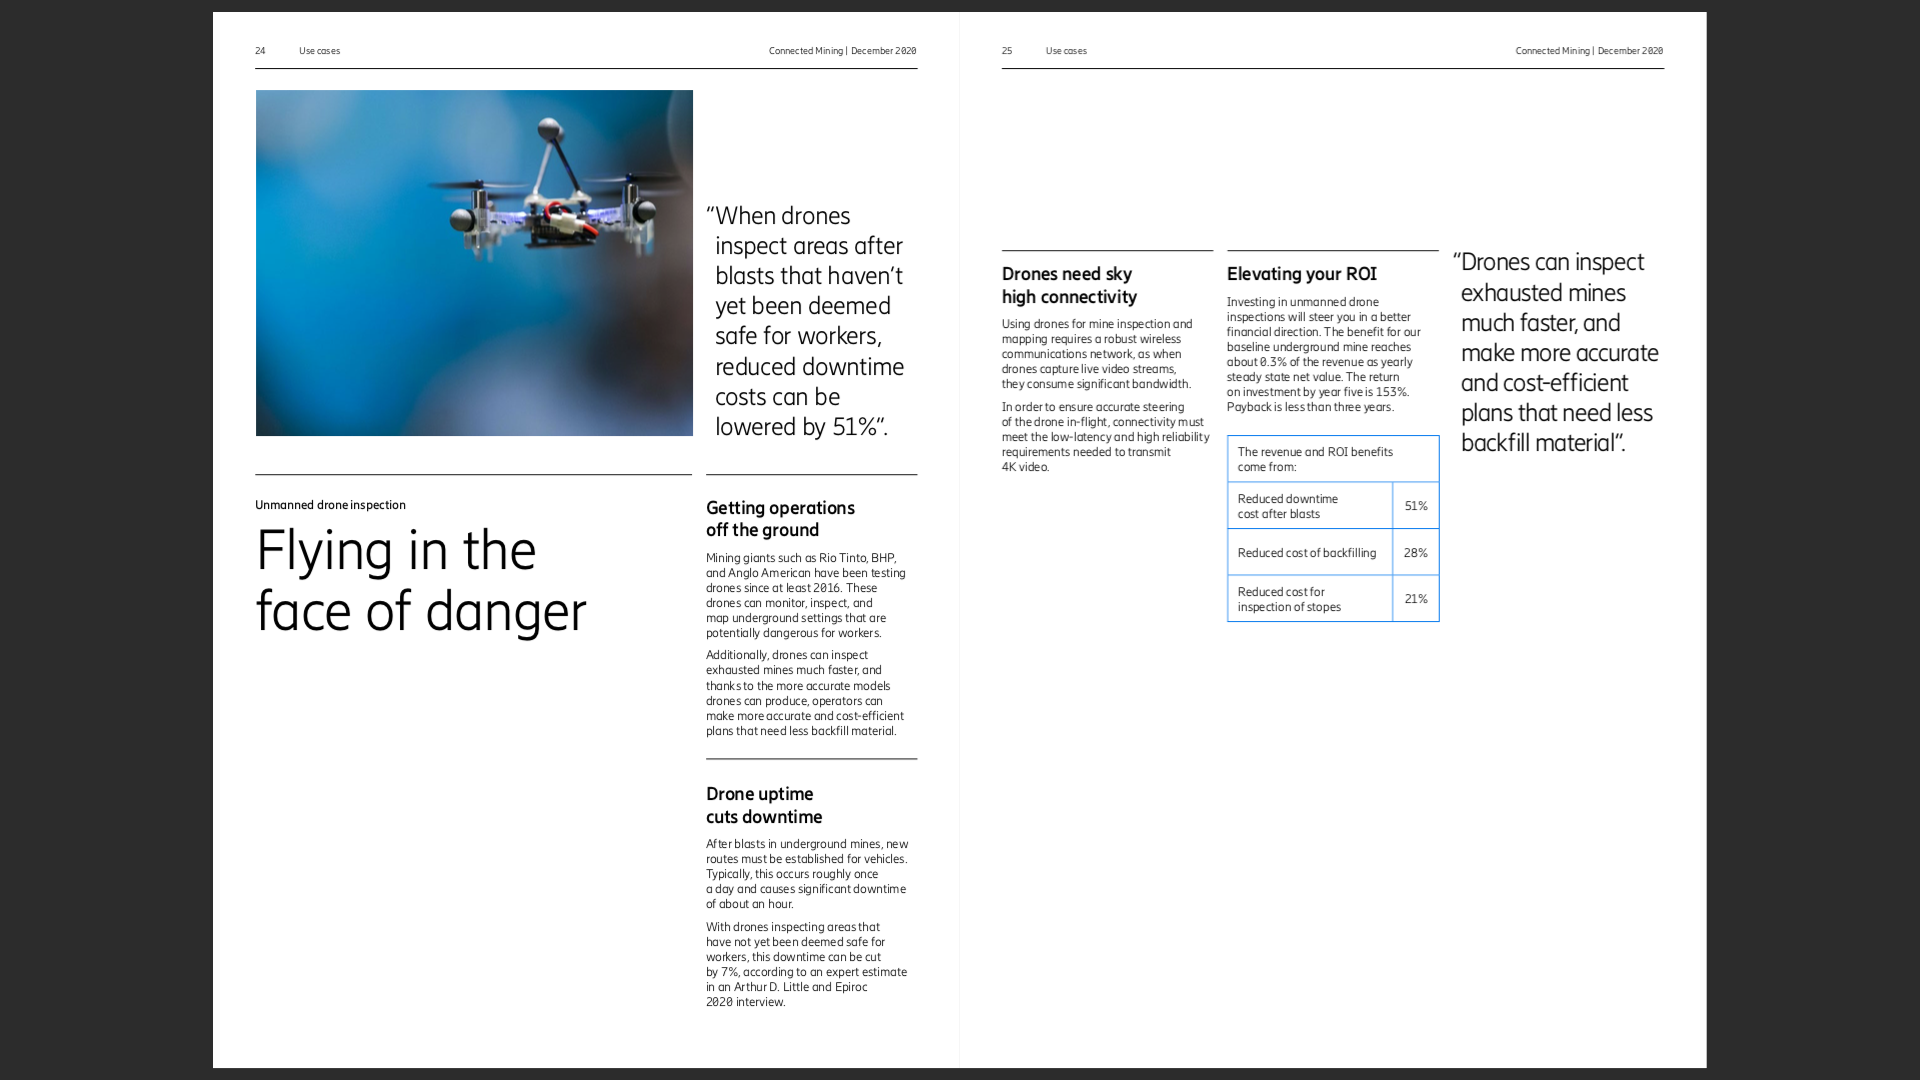Click the 28% value in the table
Screen dimensions: 1920x1080
(1416, 552)
